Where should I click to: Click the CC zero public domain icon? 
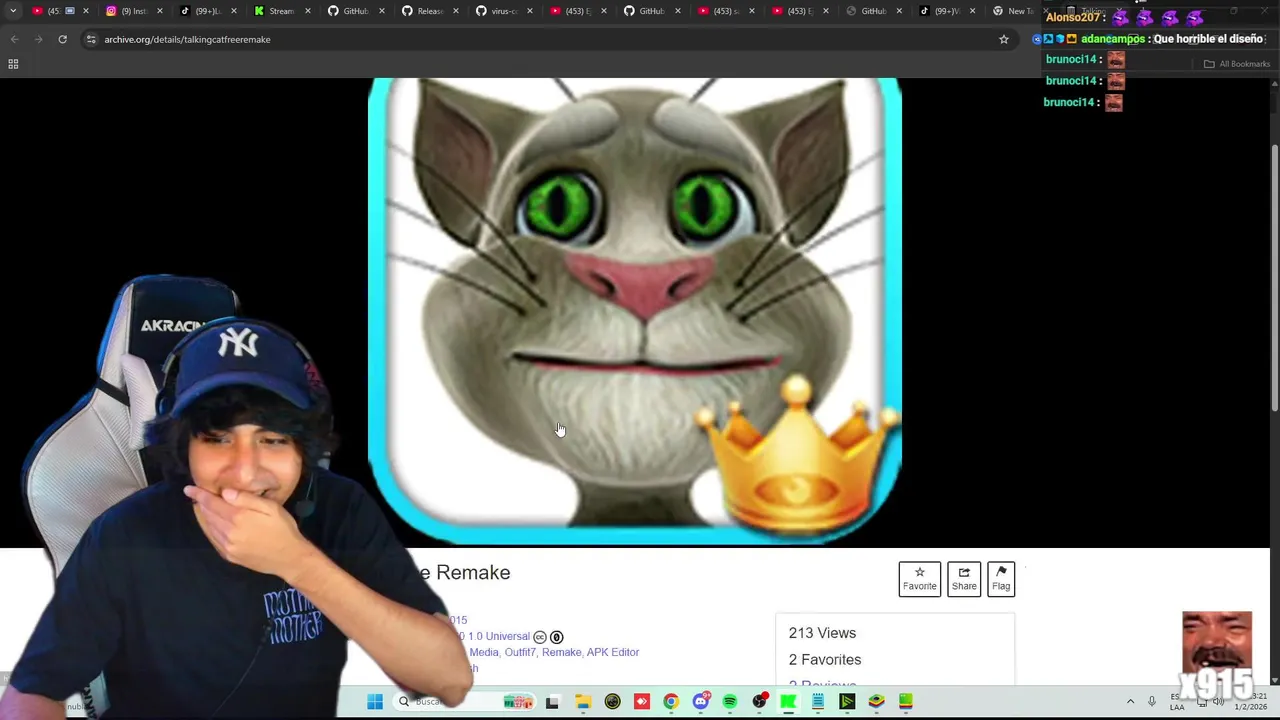click(x=557, y=637)
